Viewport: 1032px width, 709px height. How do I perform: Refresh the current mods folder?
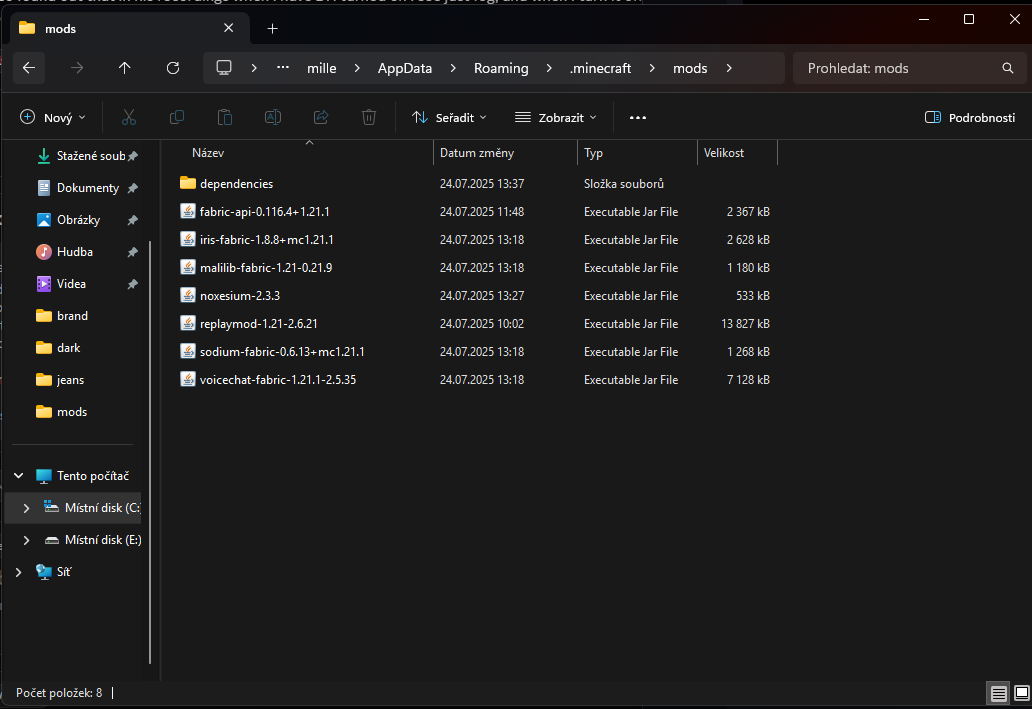pos(173,68)
